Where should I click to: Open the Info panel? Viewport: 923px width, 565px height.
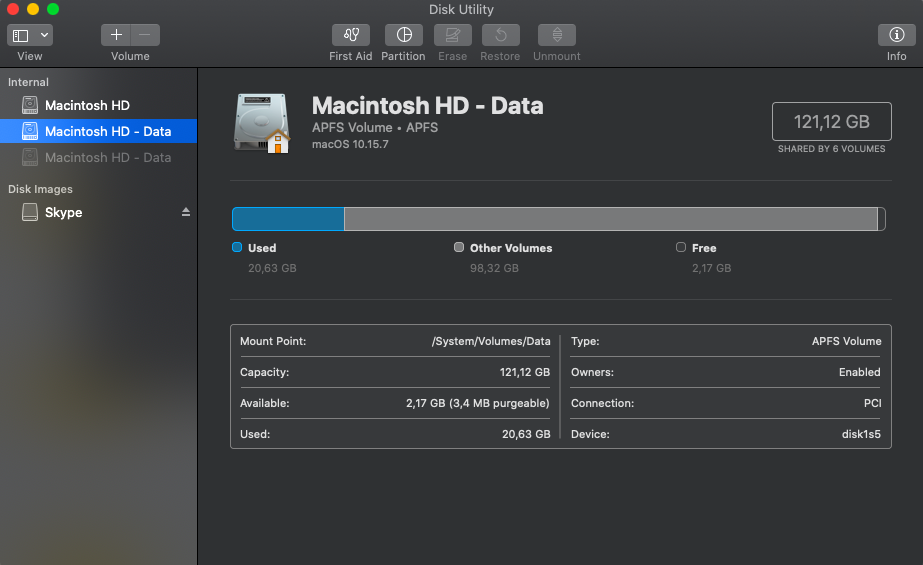click(896, 35)
